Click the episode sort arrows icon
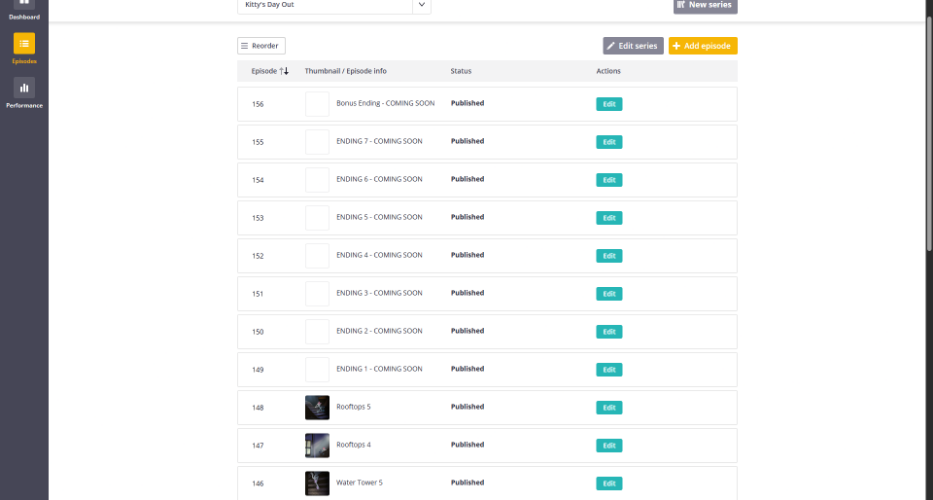933x500 pixels. point(284,72)
